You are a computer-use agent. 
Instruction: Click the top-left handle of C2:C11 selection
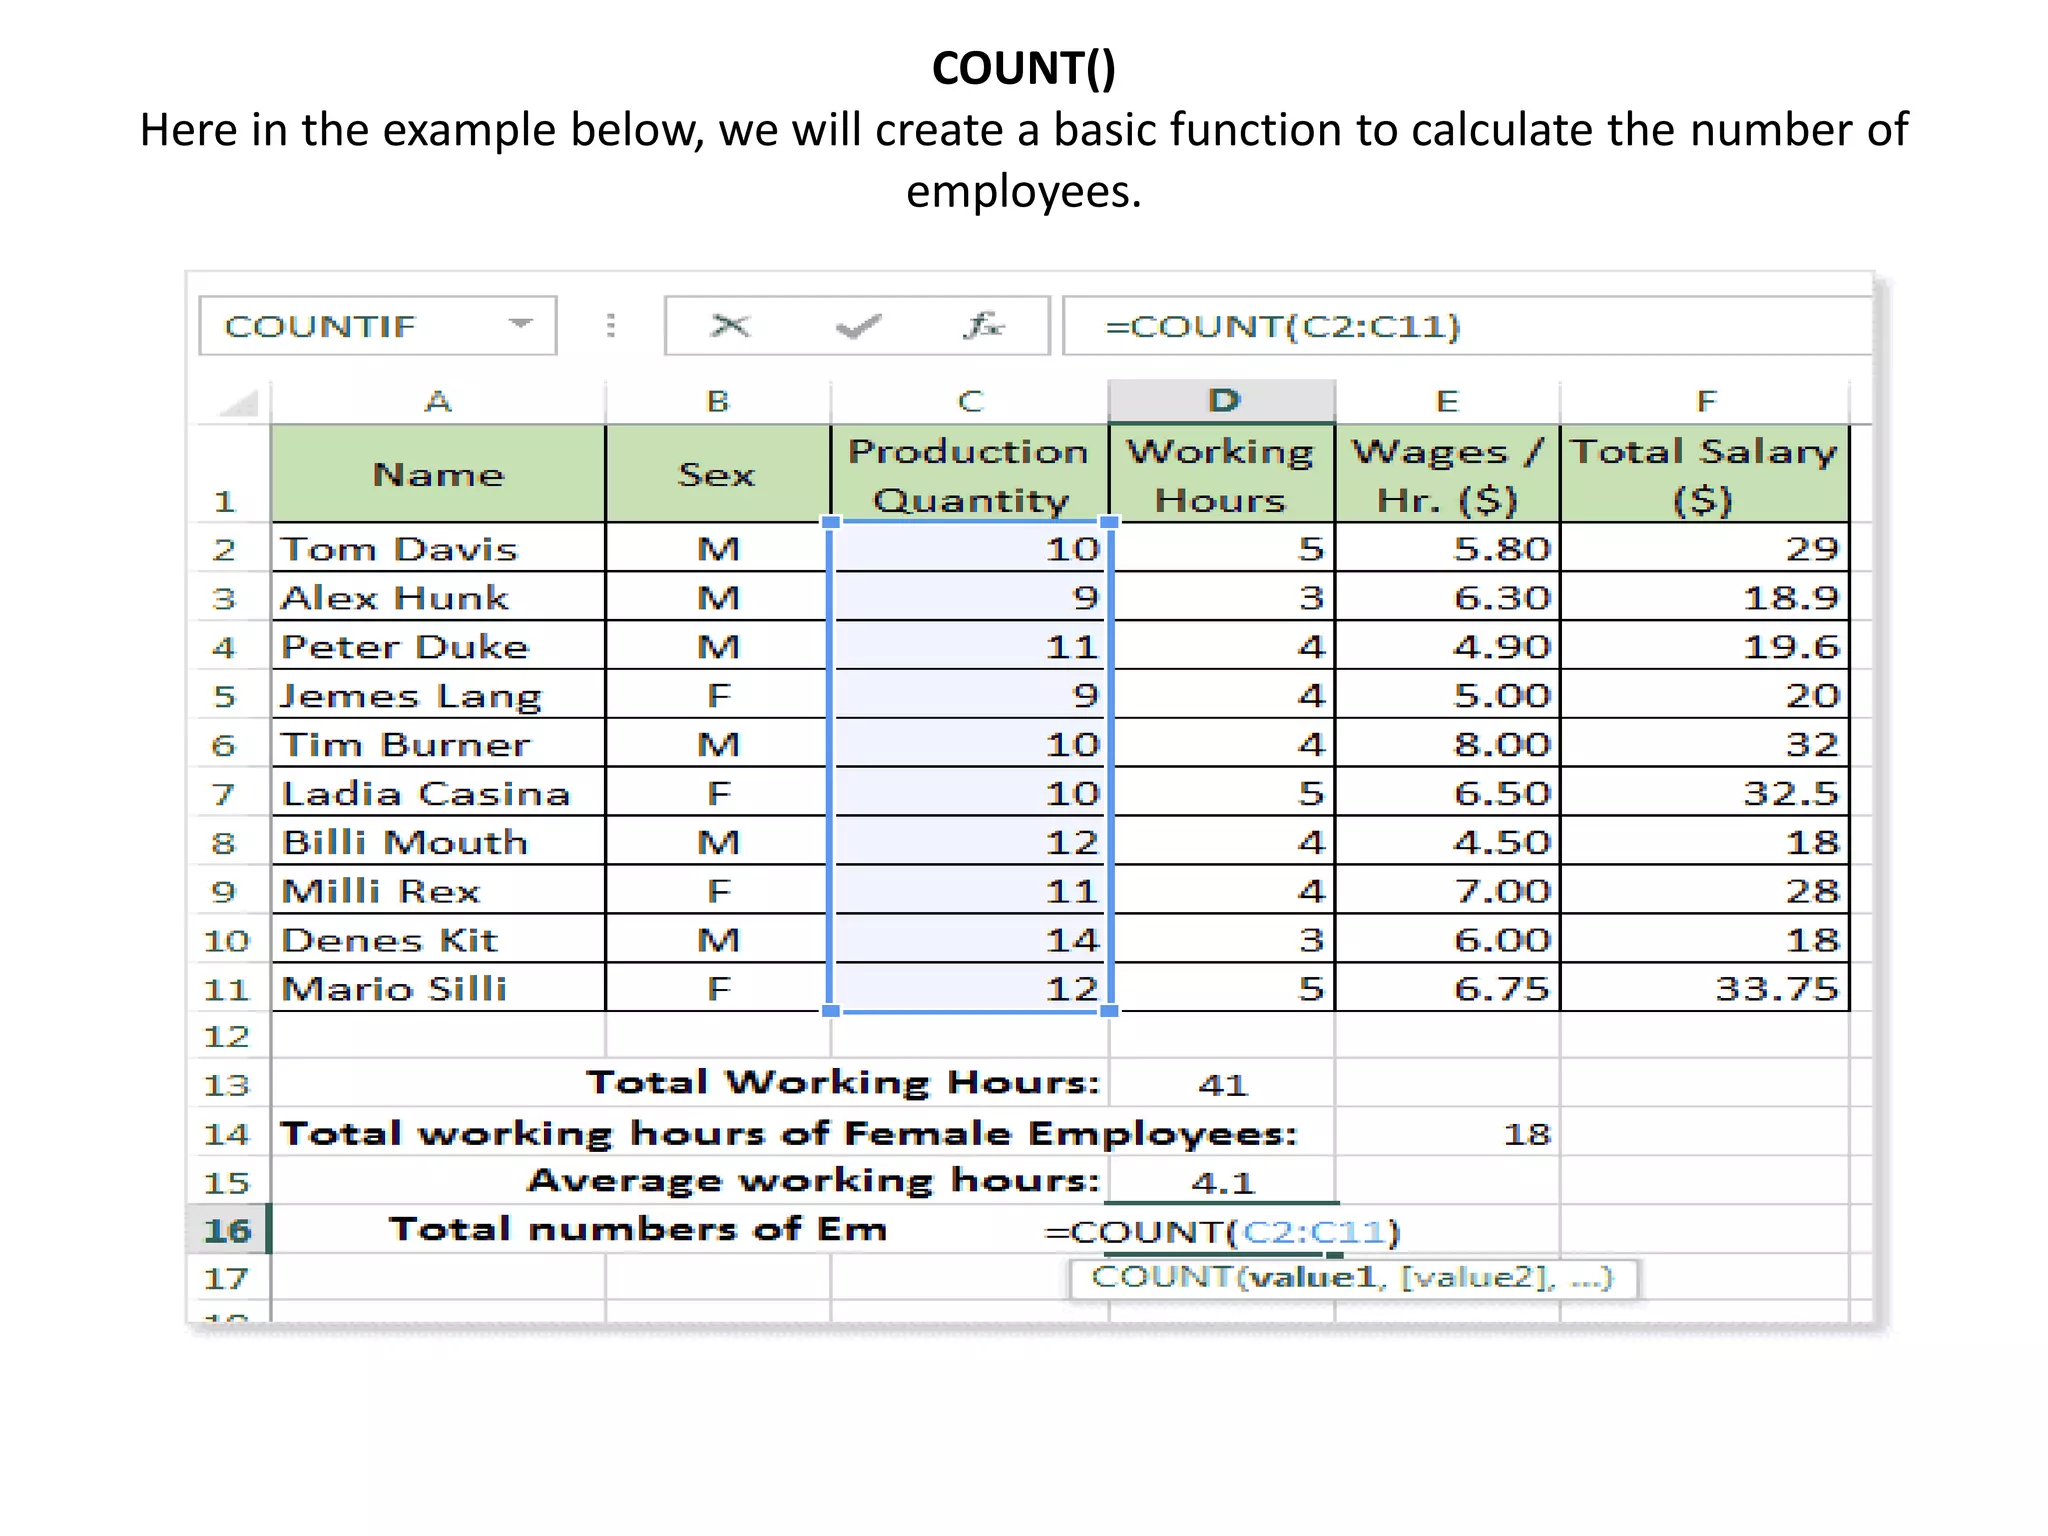[830, 522]
